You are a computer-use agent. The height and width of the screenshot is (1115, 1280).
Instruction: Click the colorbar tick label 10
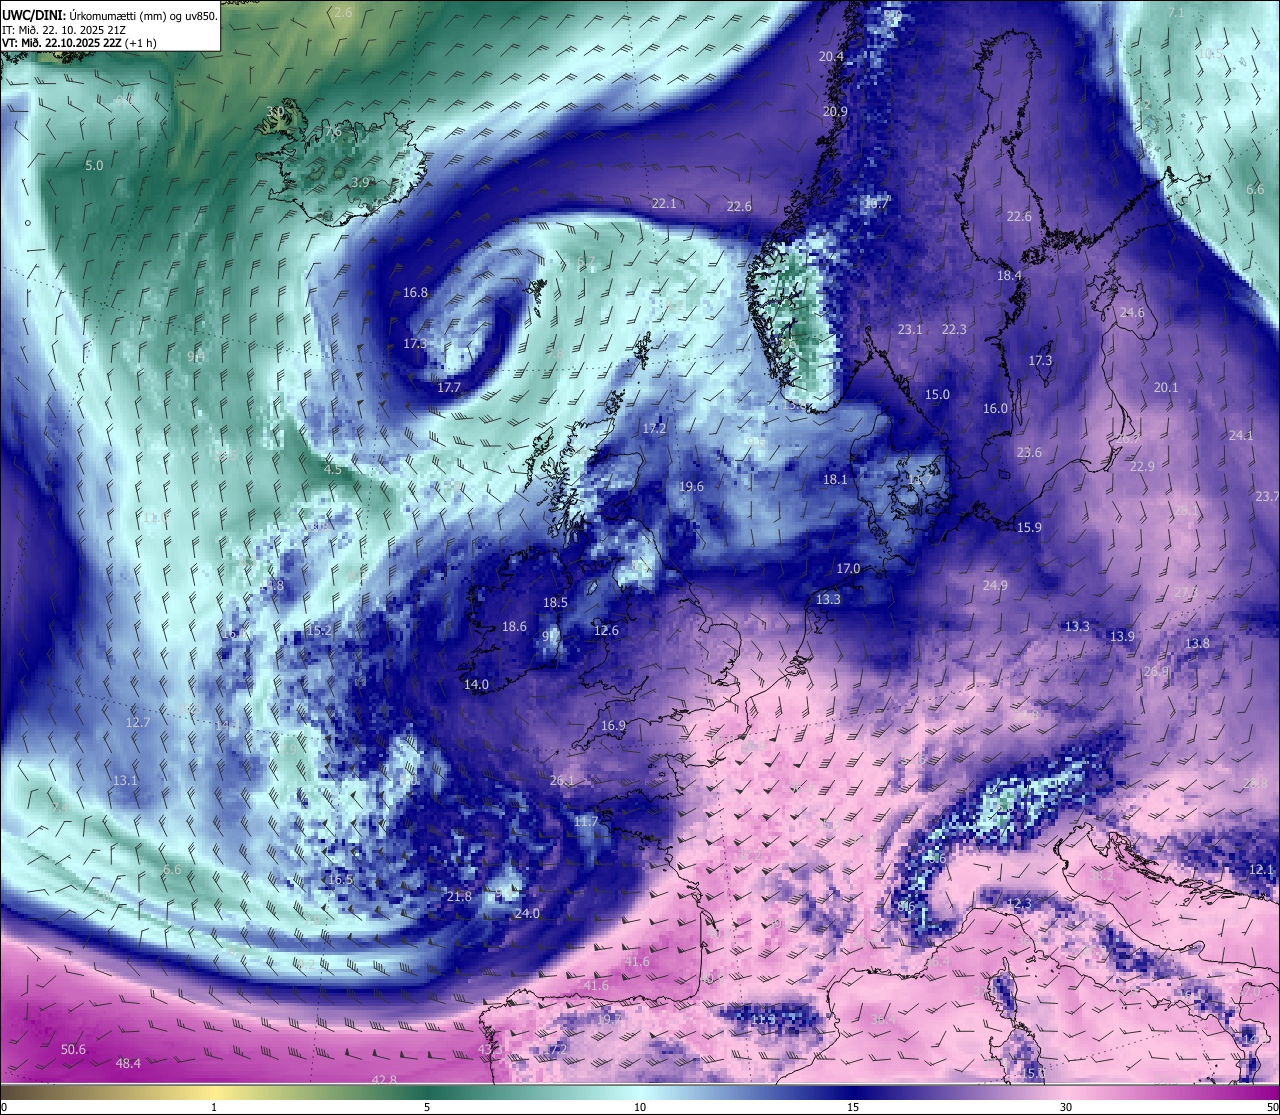(640, 1107)
